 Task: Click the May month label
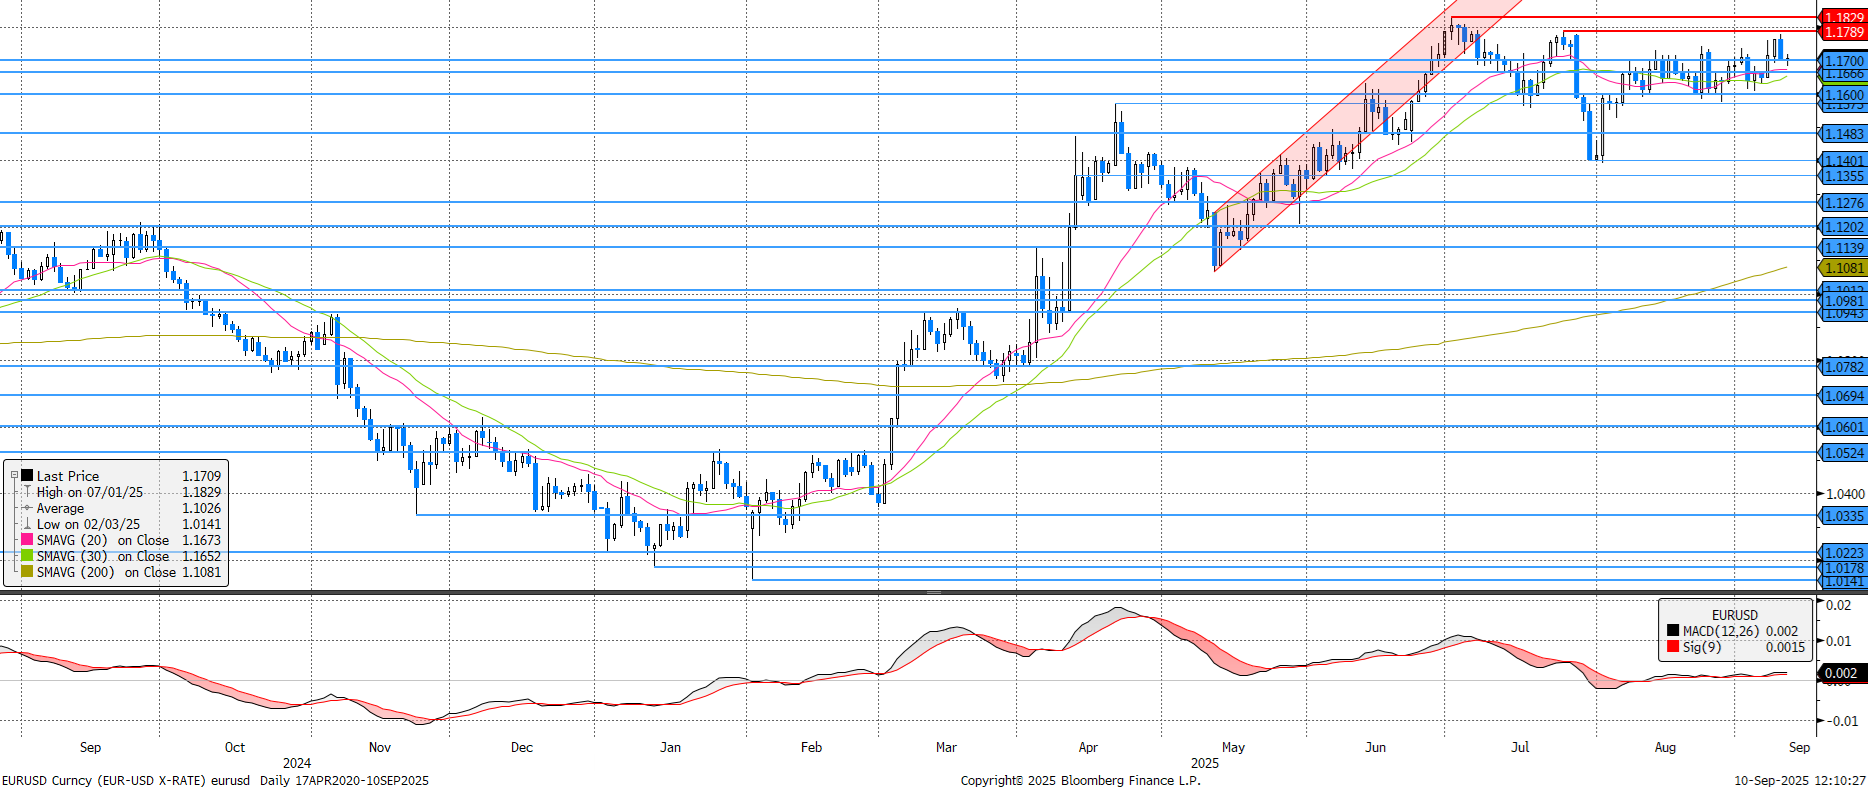pos(1233,747)
